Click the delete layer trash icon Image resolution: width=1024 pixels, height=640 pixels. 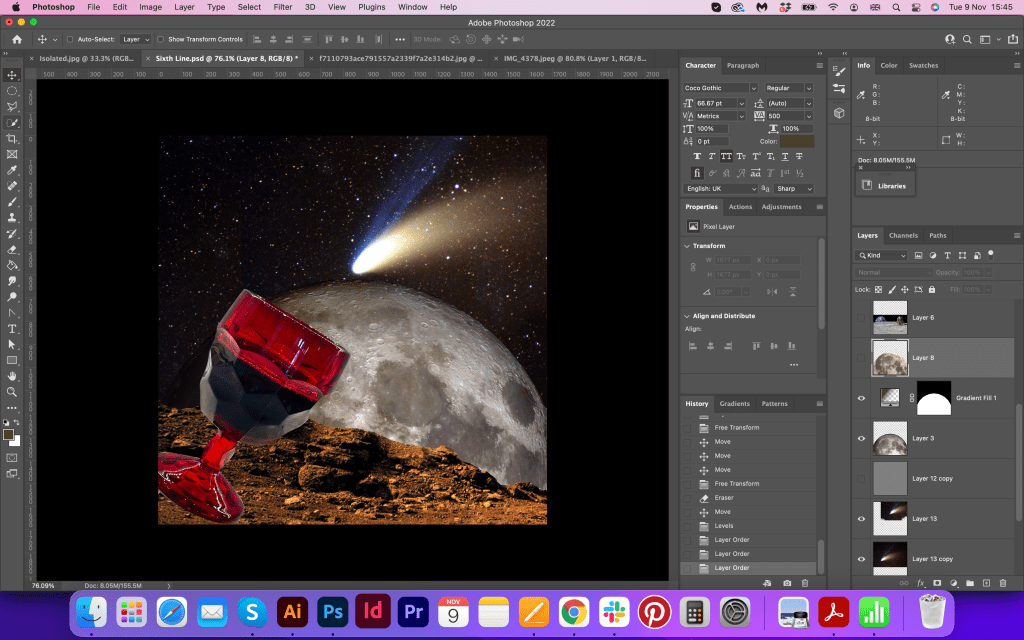[x=1003, y=582]
